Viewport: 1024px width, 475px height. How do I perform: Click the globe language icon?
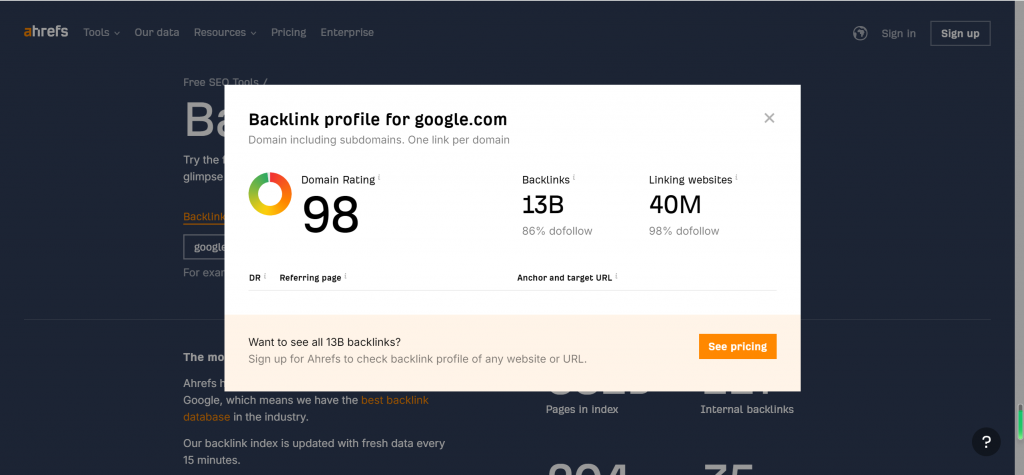860,33
